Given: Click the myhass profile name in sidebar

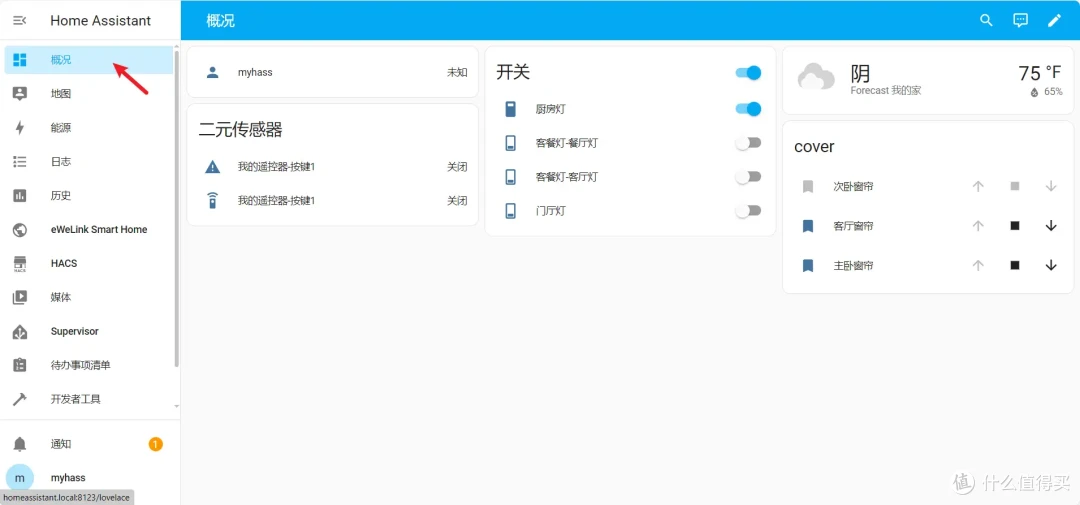Looking at the screenshot, I should (68, 477).
